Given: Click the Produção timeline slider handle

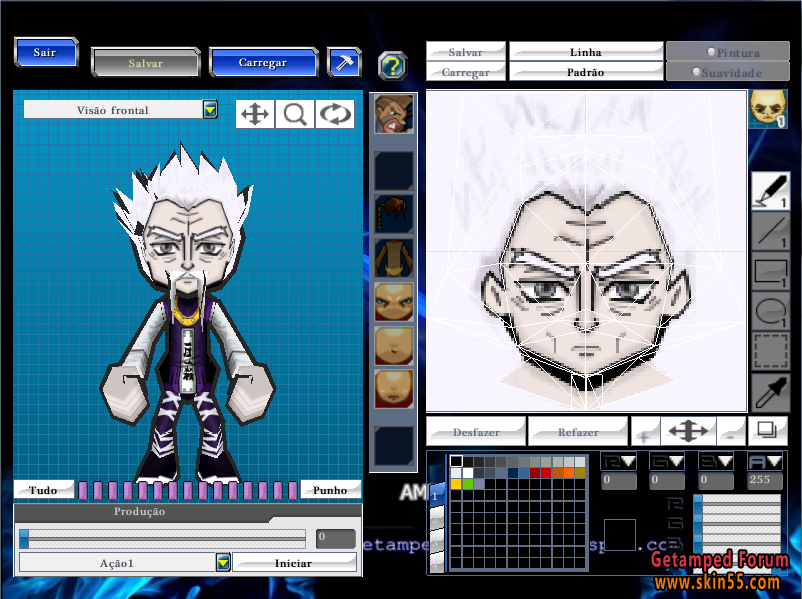Looking at the screenshot, I should (24, 539).
